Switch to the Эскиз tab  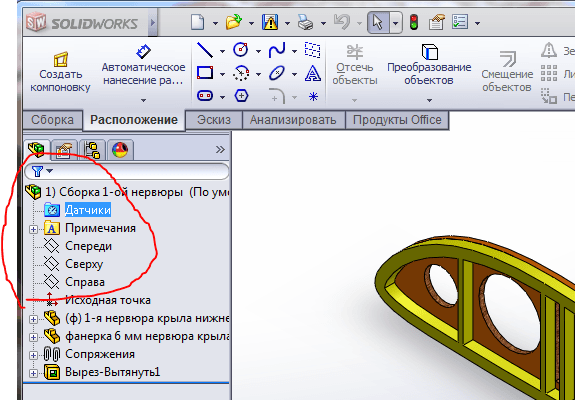pos(214,120)
